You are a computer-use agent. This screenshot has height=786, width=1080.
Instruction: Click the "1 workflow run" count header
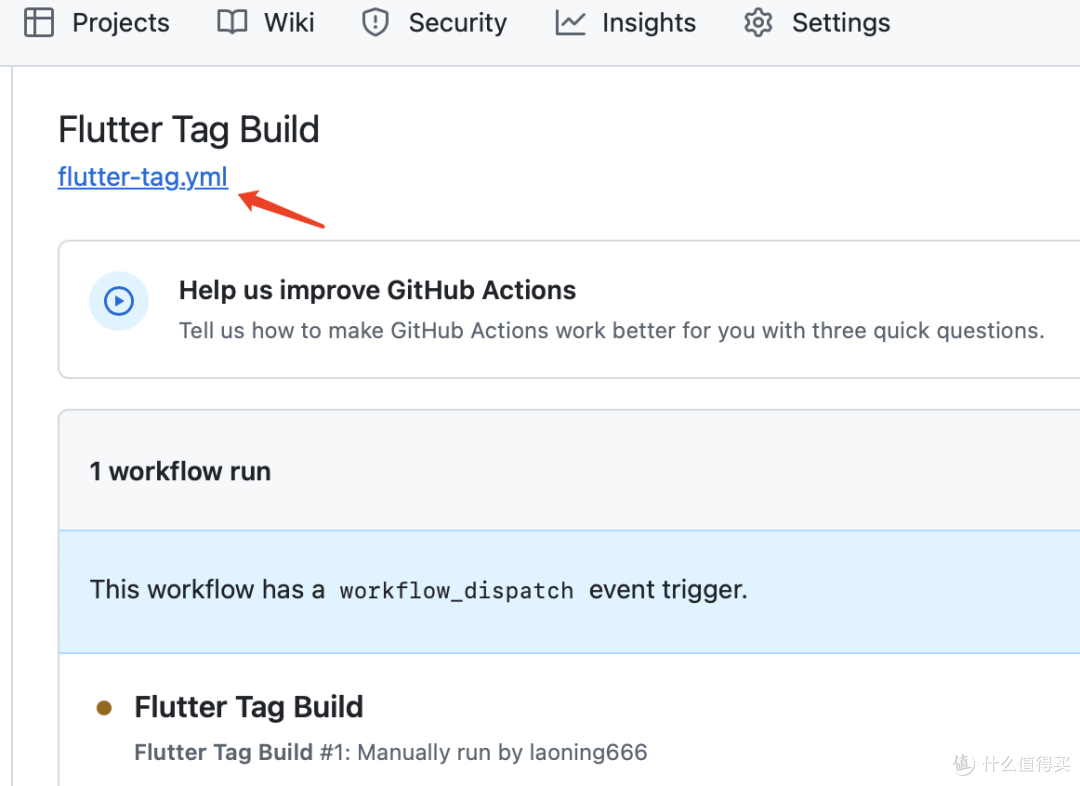tap(180, 471)
